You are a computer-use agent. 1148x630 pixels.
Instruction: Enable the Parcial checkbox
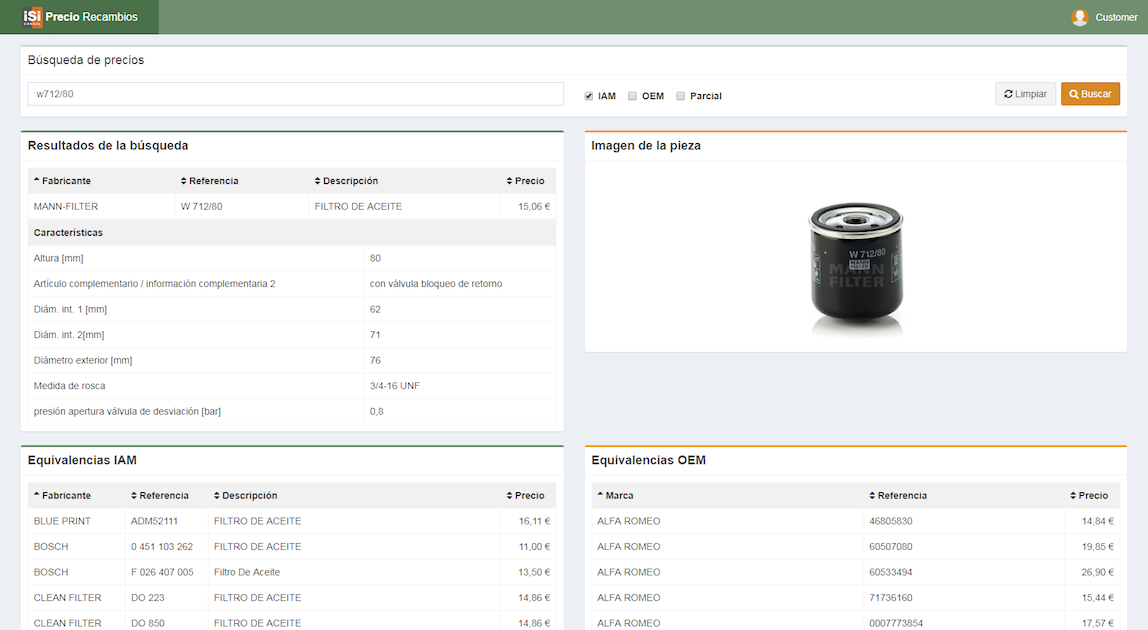[680, 96]
